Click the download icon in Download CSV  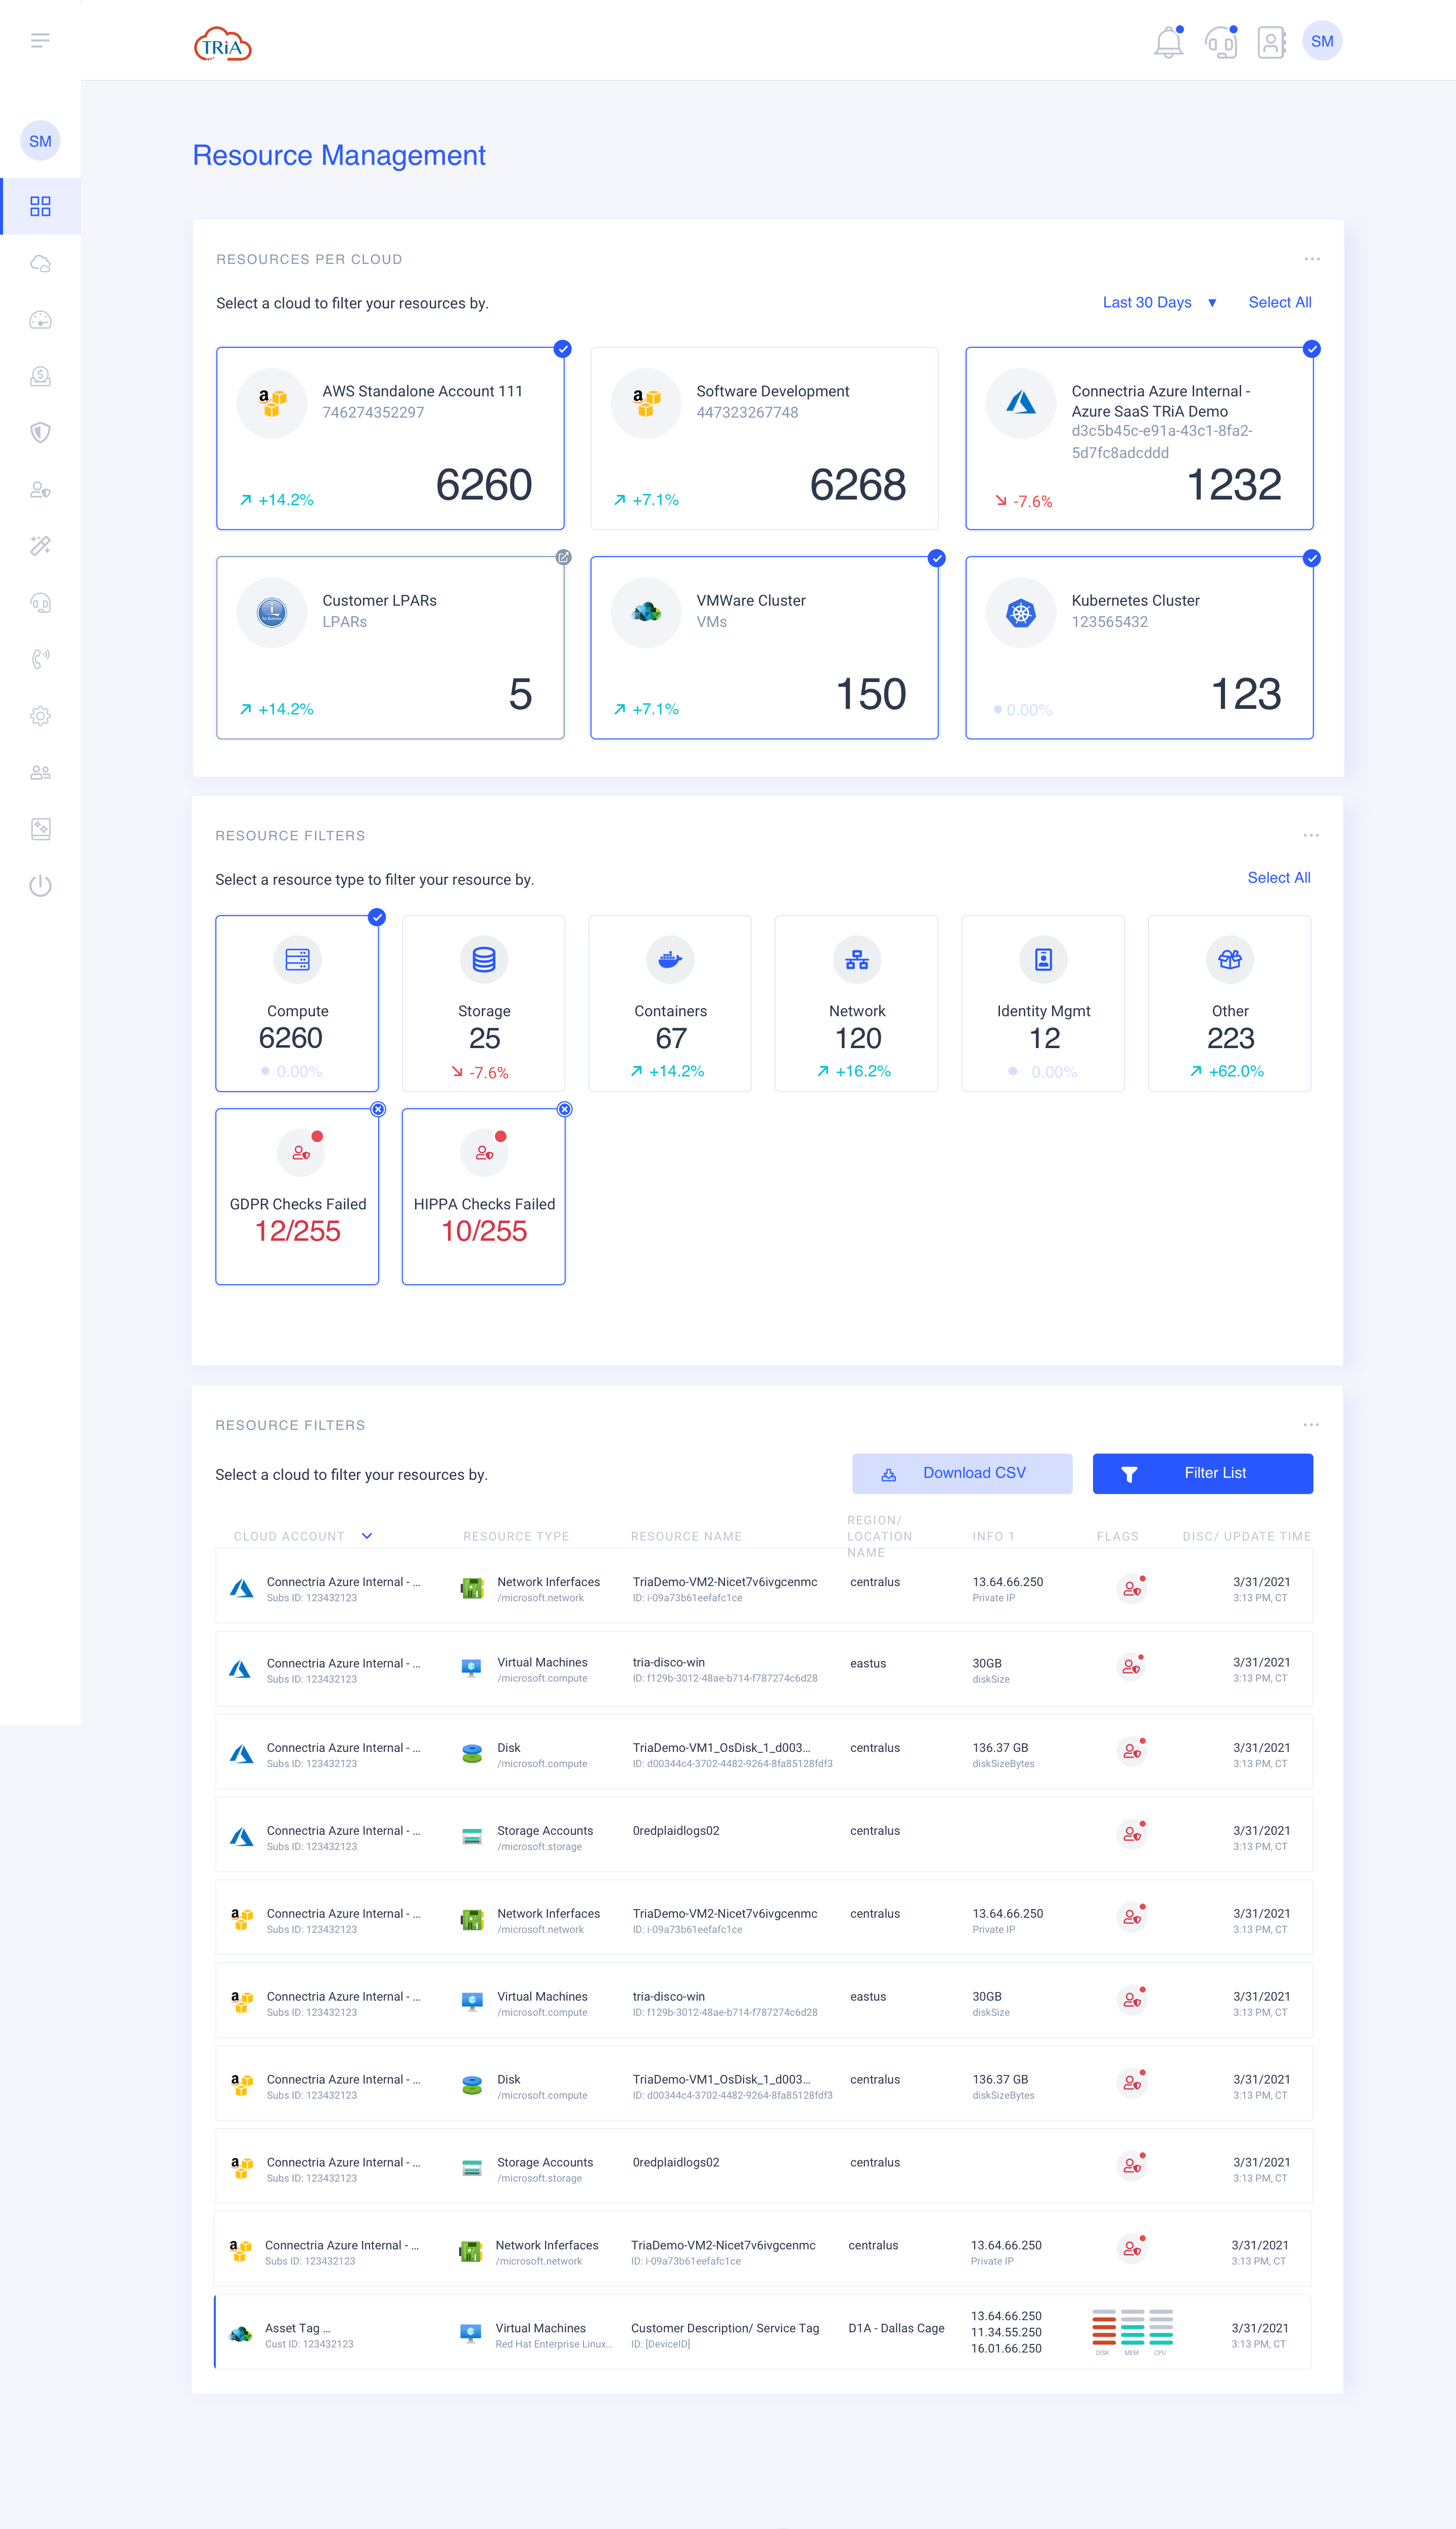tap(888, 1474)
